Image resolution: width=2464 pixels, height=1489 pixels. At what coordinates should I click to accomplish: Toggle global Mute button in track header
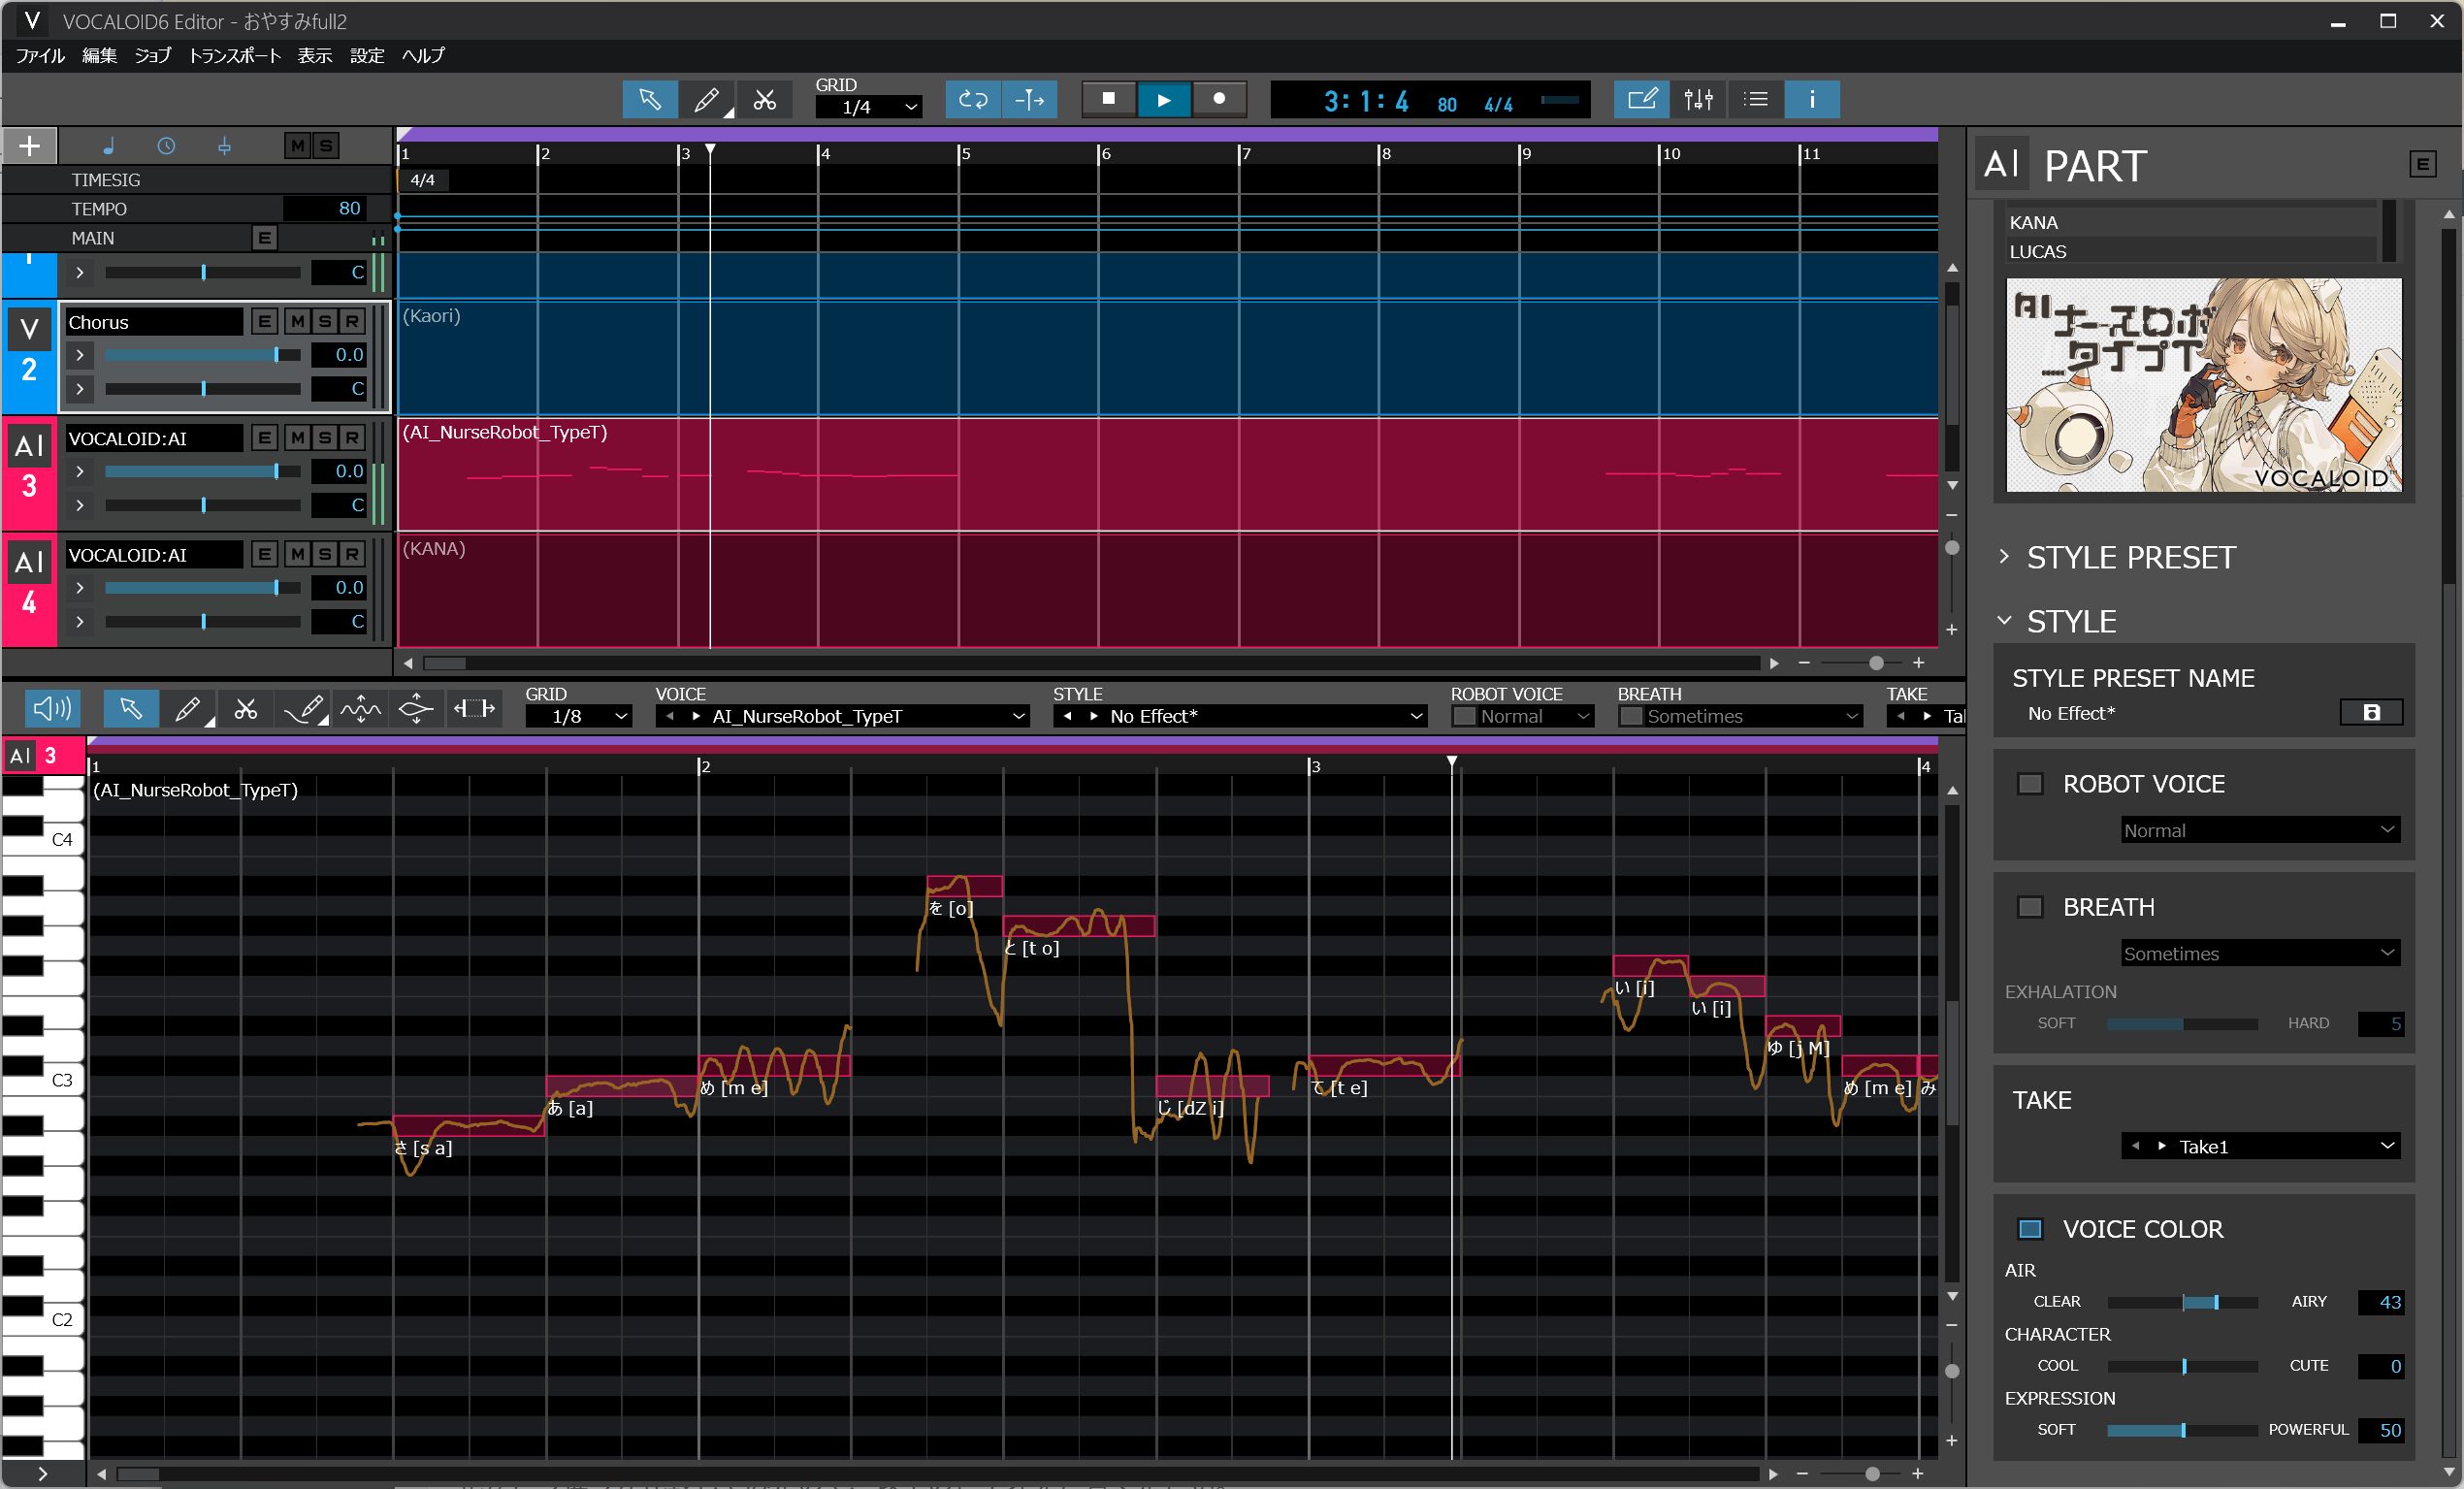(x=297, y=146)
